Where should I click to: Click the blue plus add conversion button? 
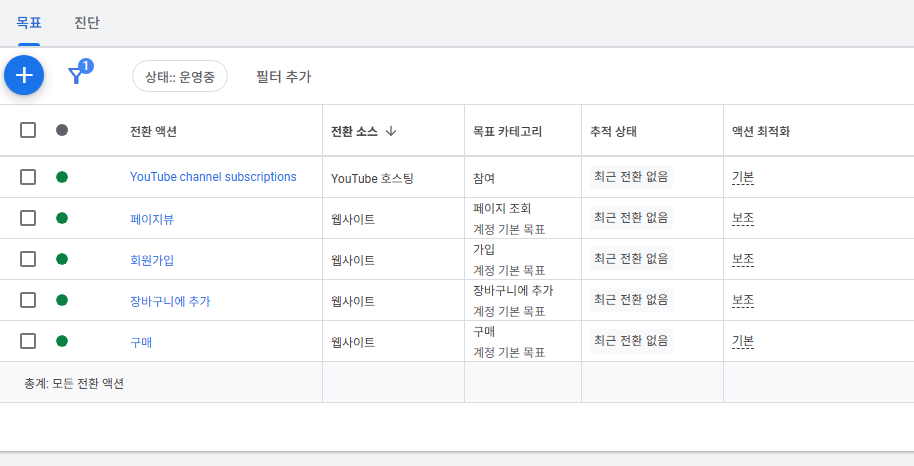[24, 75]
